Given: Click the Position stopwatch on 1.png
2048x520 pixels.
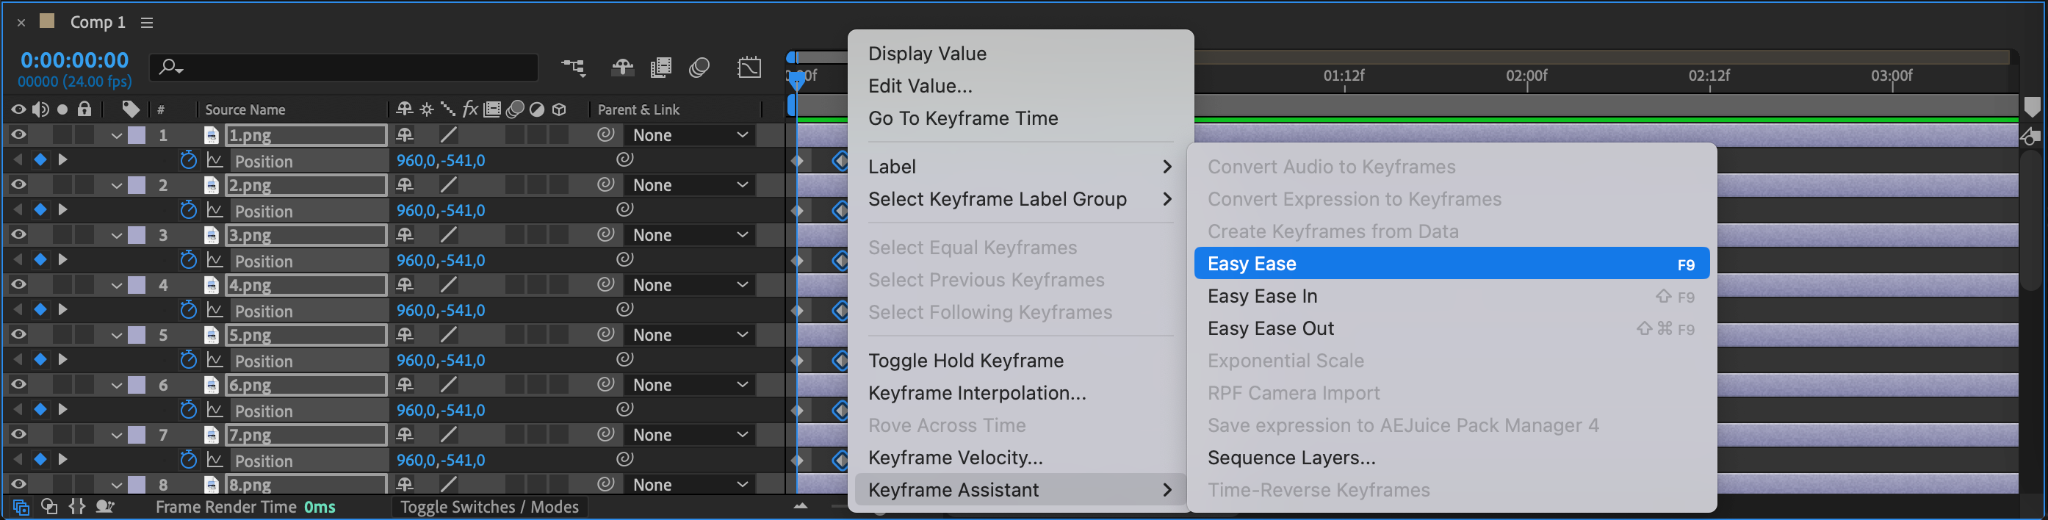Looking at the screenshot, I should pyautogui.click(x=188, y=160).
